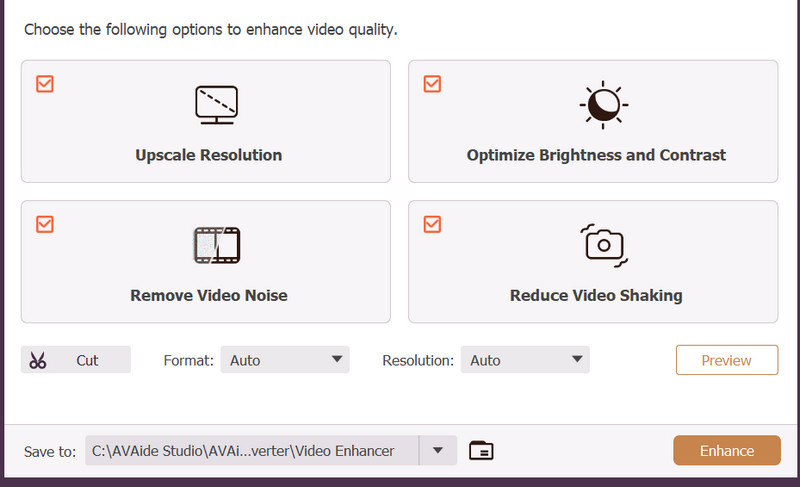This screenshot has width=800, height=487.
Task: Click the Remove Video Noise label
Action: [x=209, y=295]
